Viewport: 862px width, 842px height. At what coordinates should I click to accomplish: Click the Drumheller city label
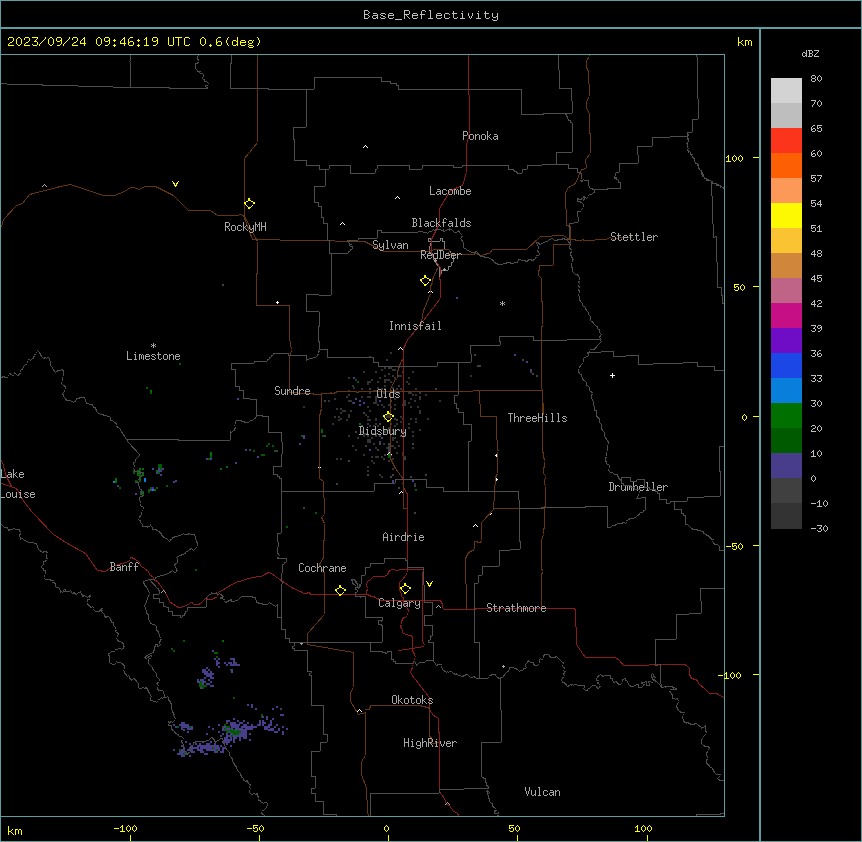coord(638,487)
